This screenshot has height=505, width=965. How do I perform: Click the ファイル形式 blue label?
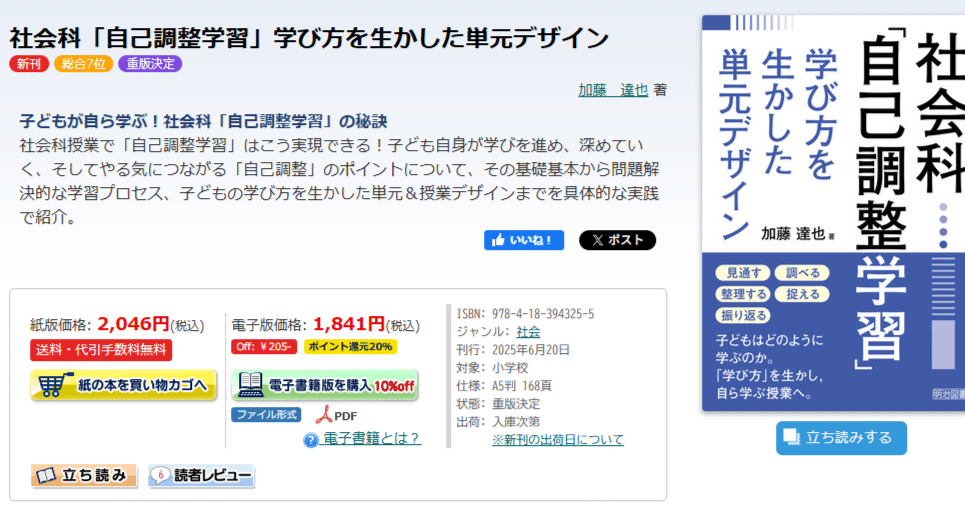pos(266,415)
